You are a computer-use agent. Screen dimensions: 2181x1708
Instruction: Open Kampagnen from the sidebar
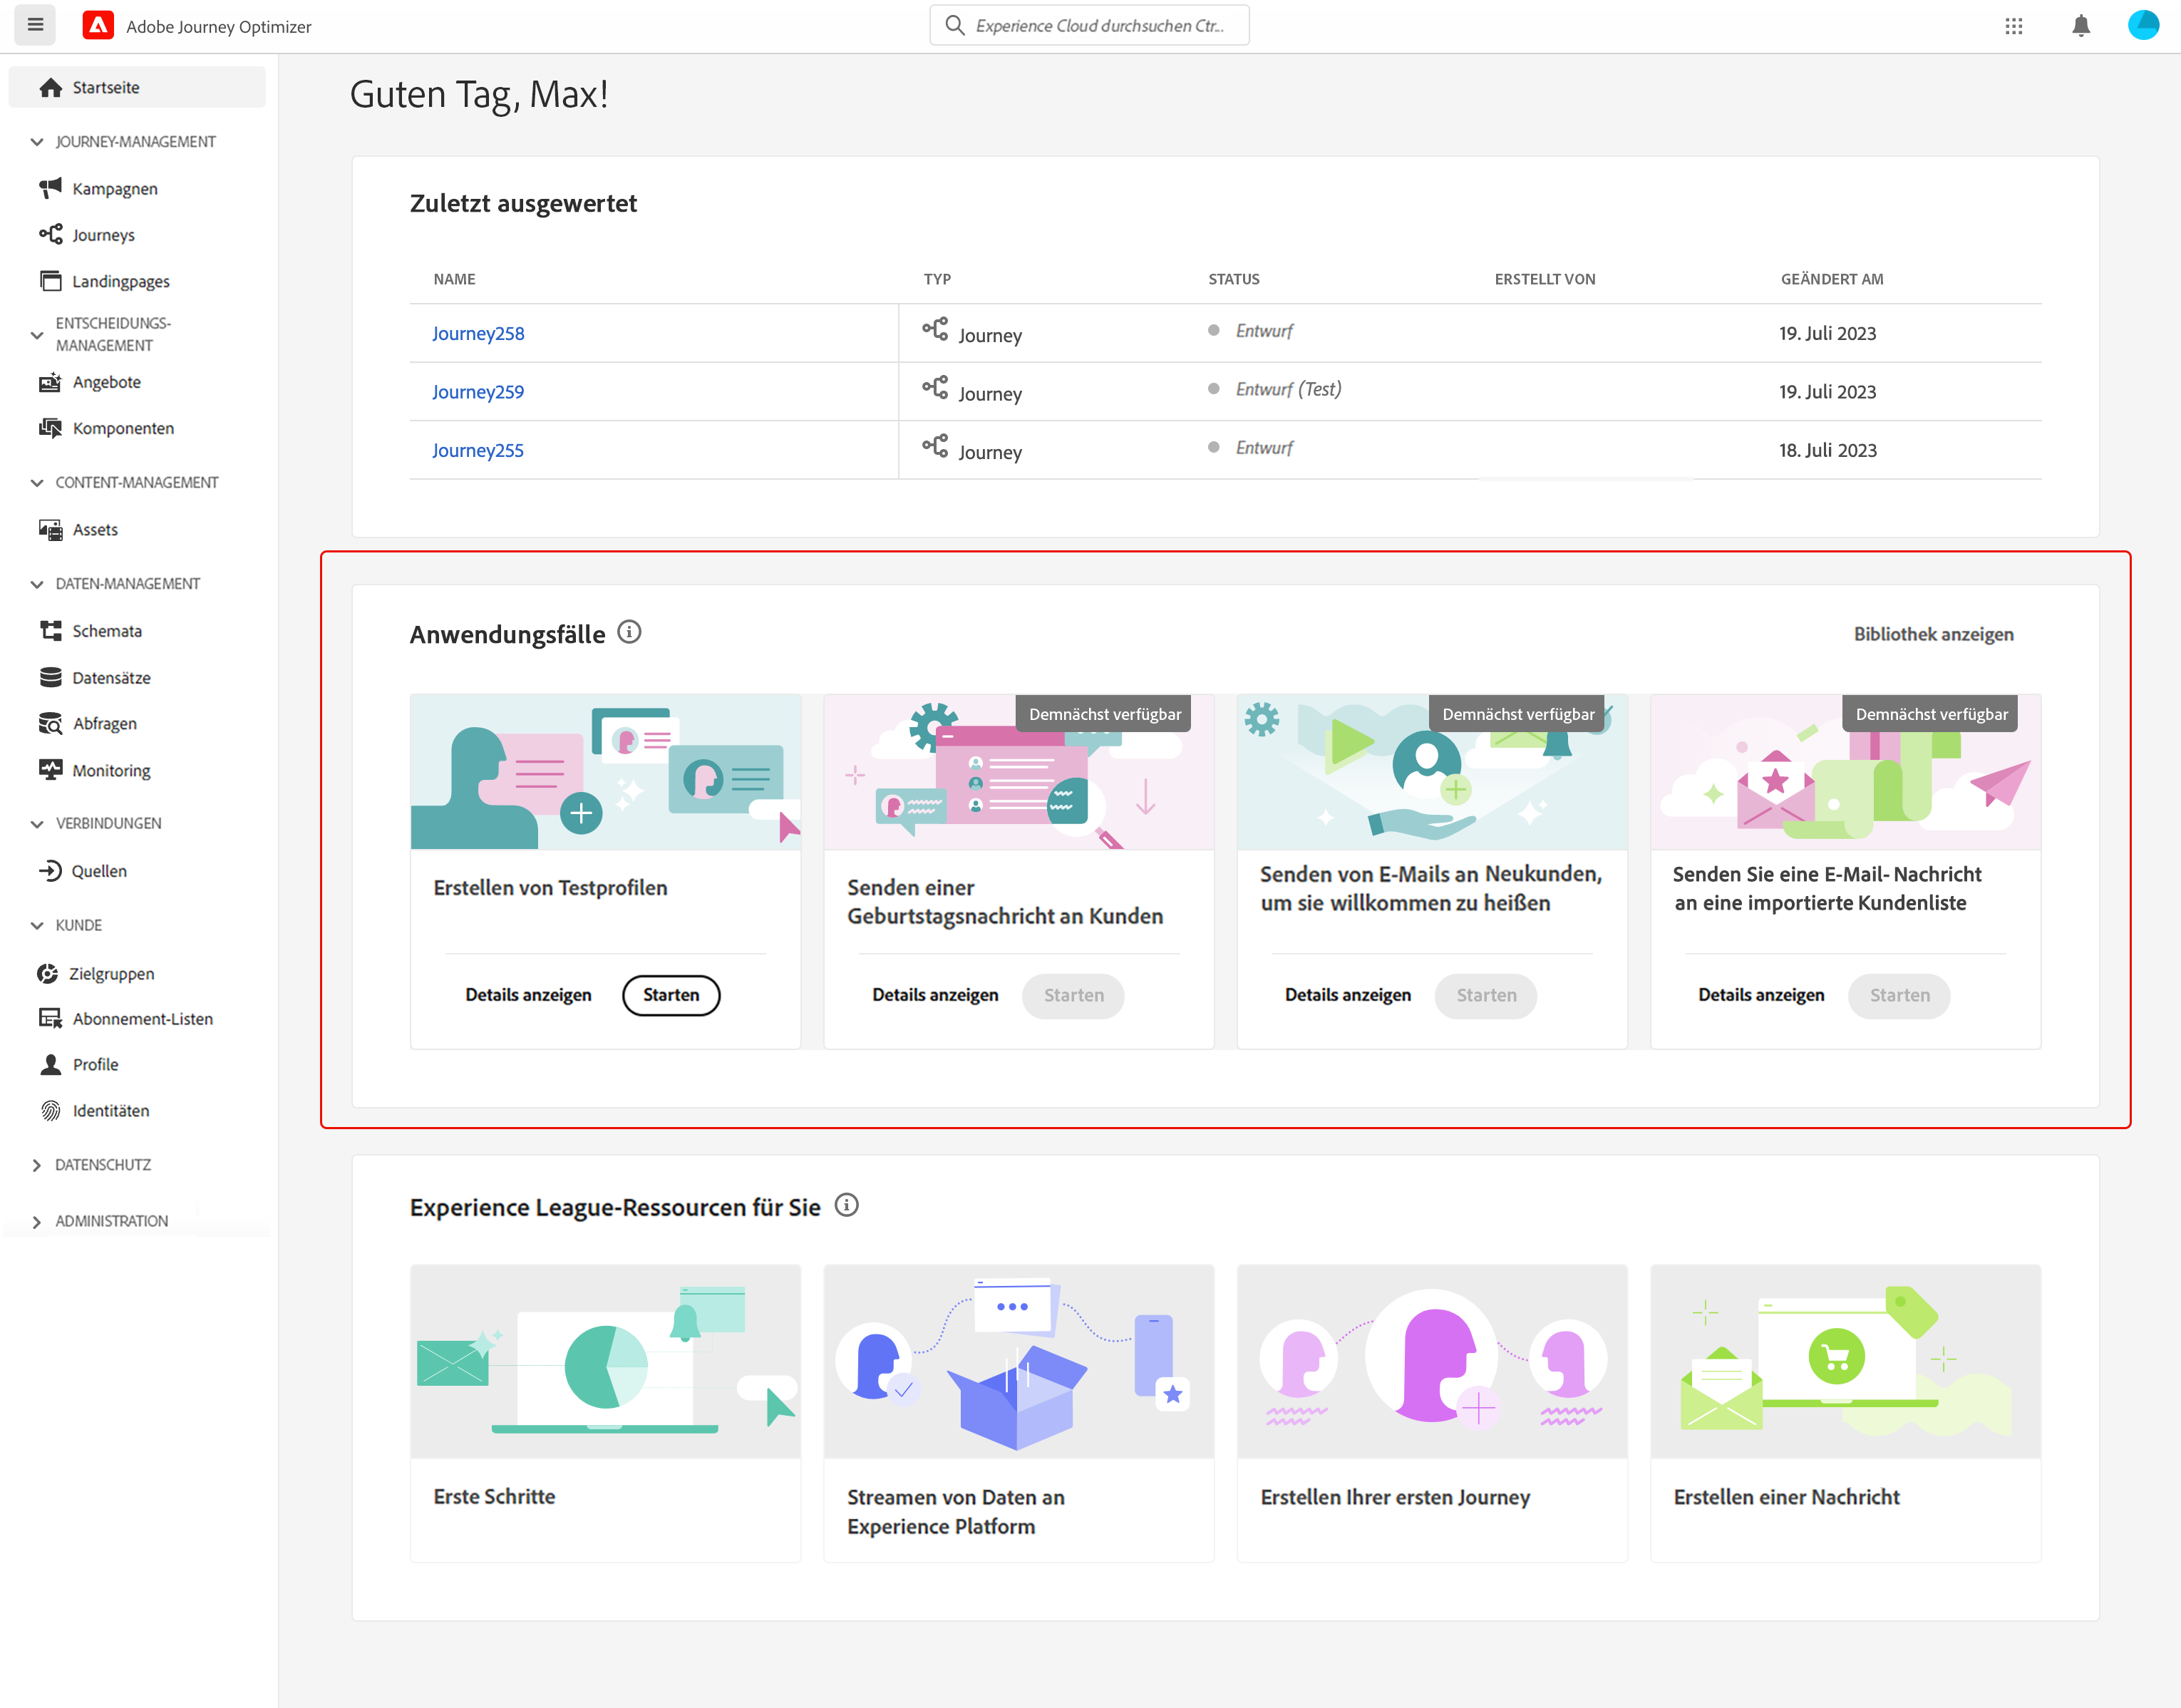(x=114, y=189)
